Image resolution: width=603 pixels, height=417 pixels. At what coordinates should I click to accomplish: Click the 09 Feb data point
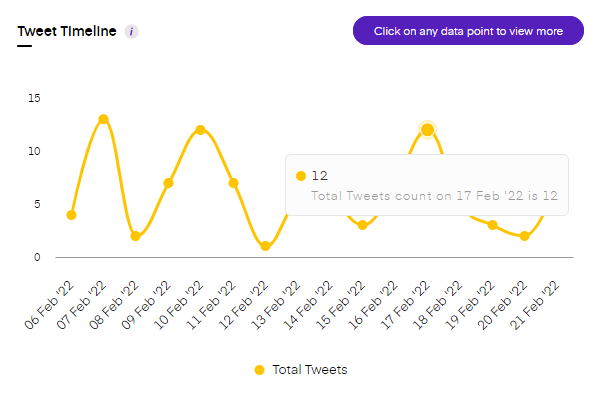168,183
